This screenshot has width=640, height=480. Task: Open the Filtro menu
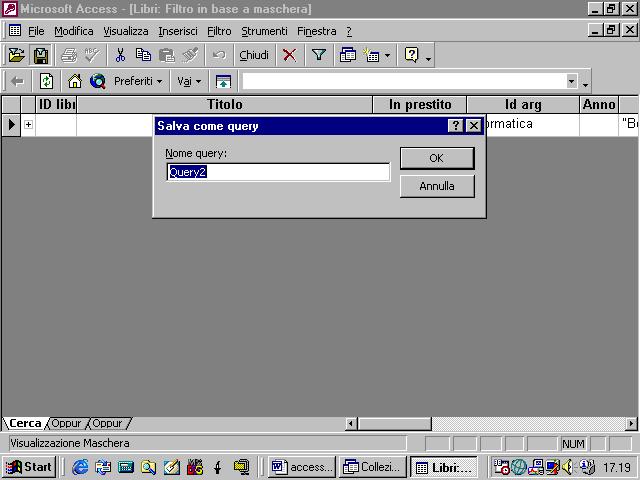pos(219,31)
